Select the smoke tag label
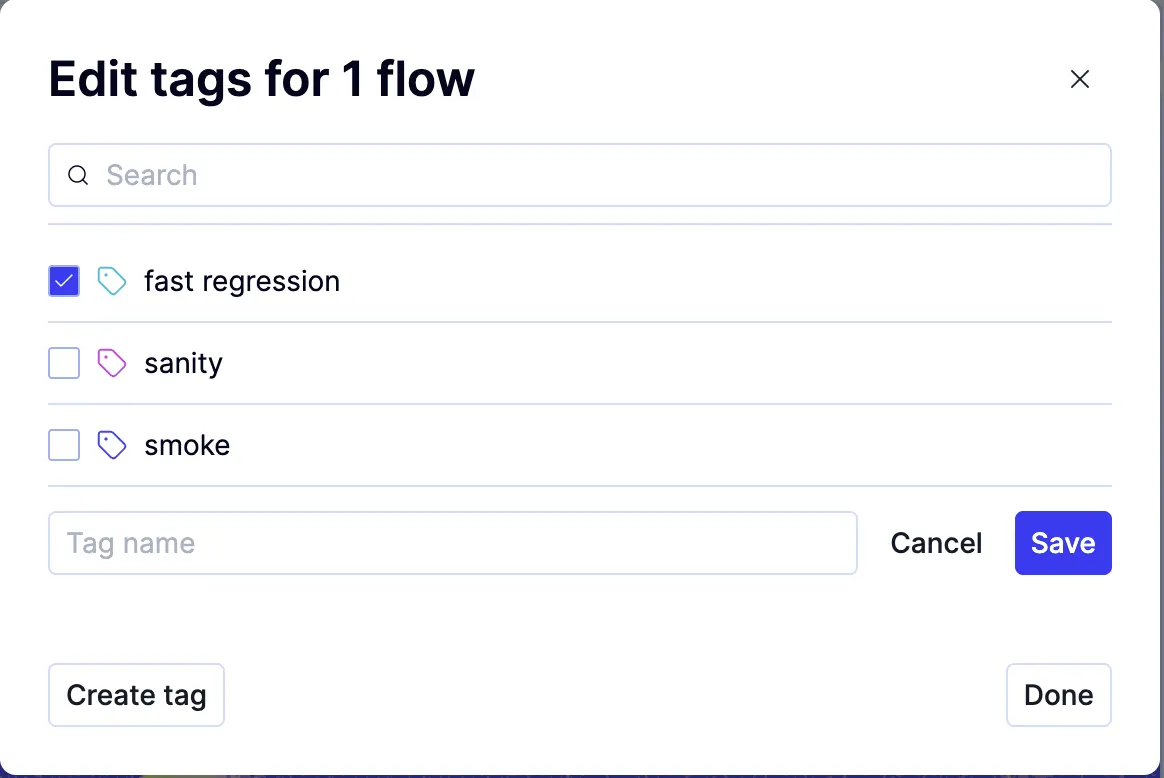This screenshot has height=778, width=1164. [x=187, y=445]
